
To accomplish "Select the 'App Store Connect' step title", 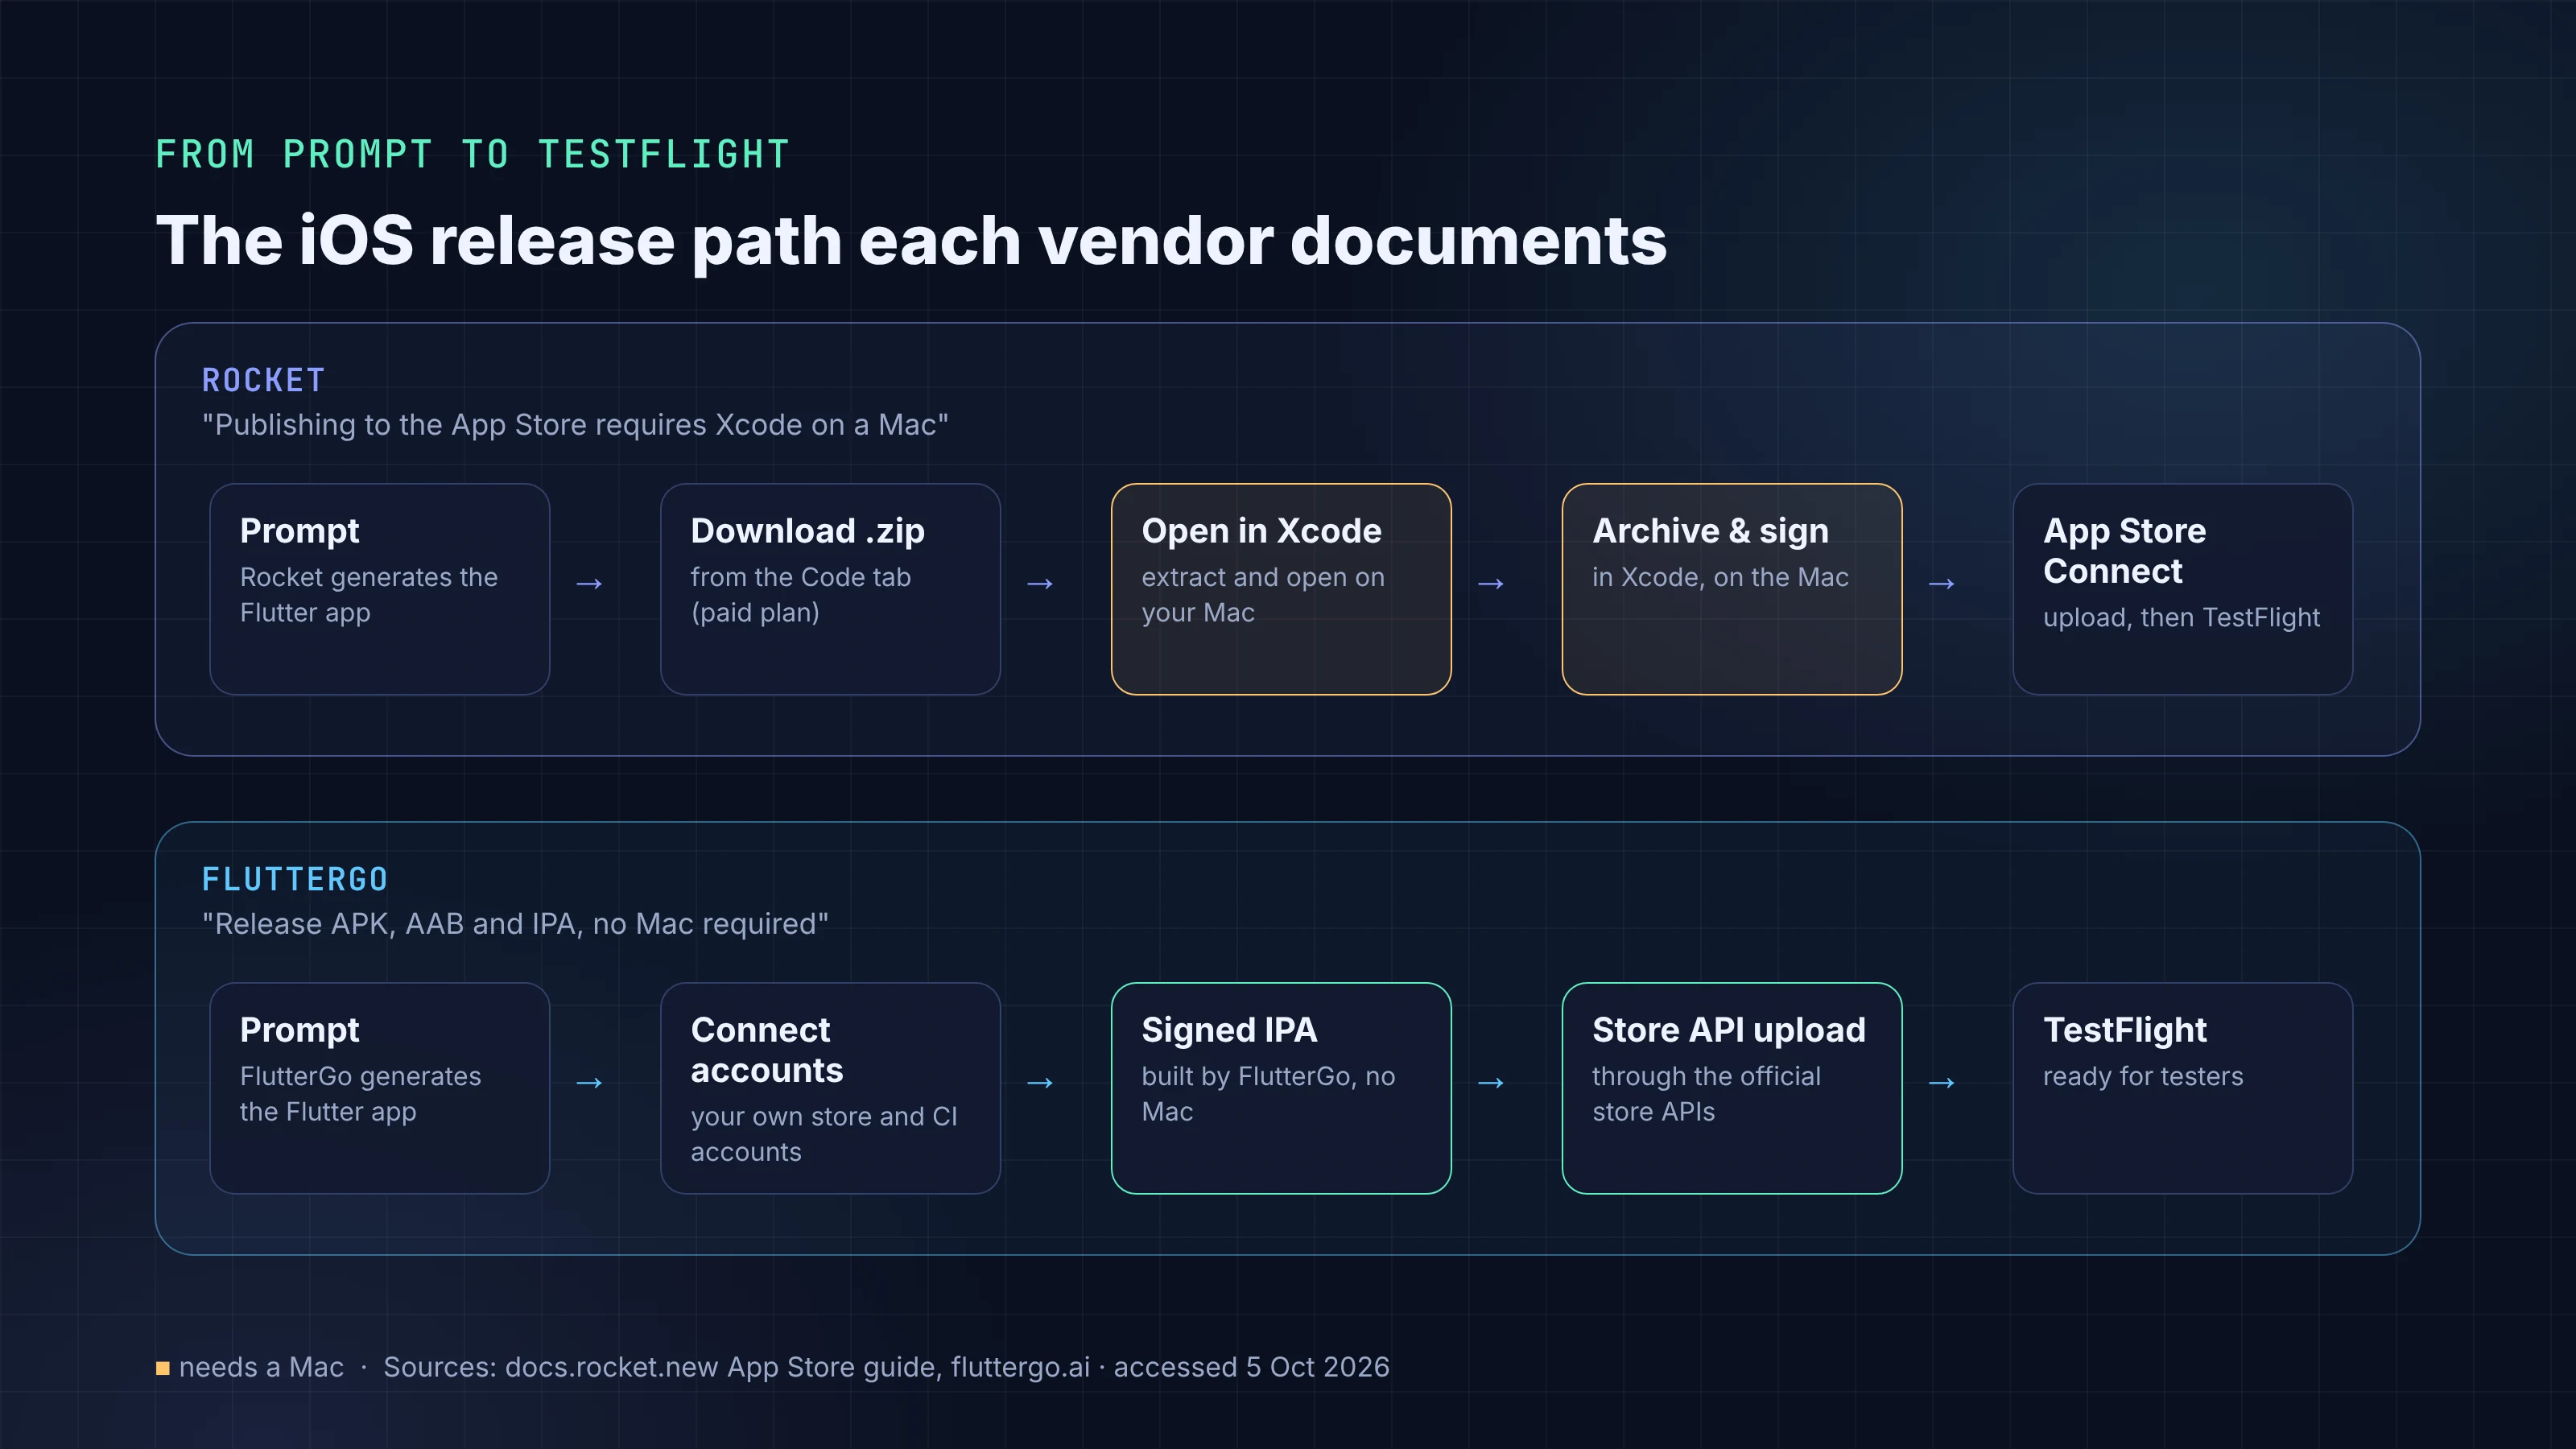I will click(x=2124, y=551).
